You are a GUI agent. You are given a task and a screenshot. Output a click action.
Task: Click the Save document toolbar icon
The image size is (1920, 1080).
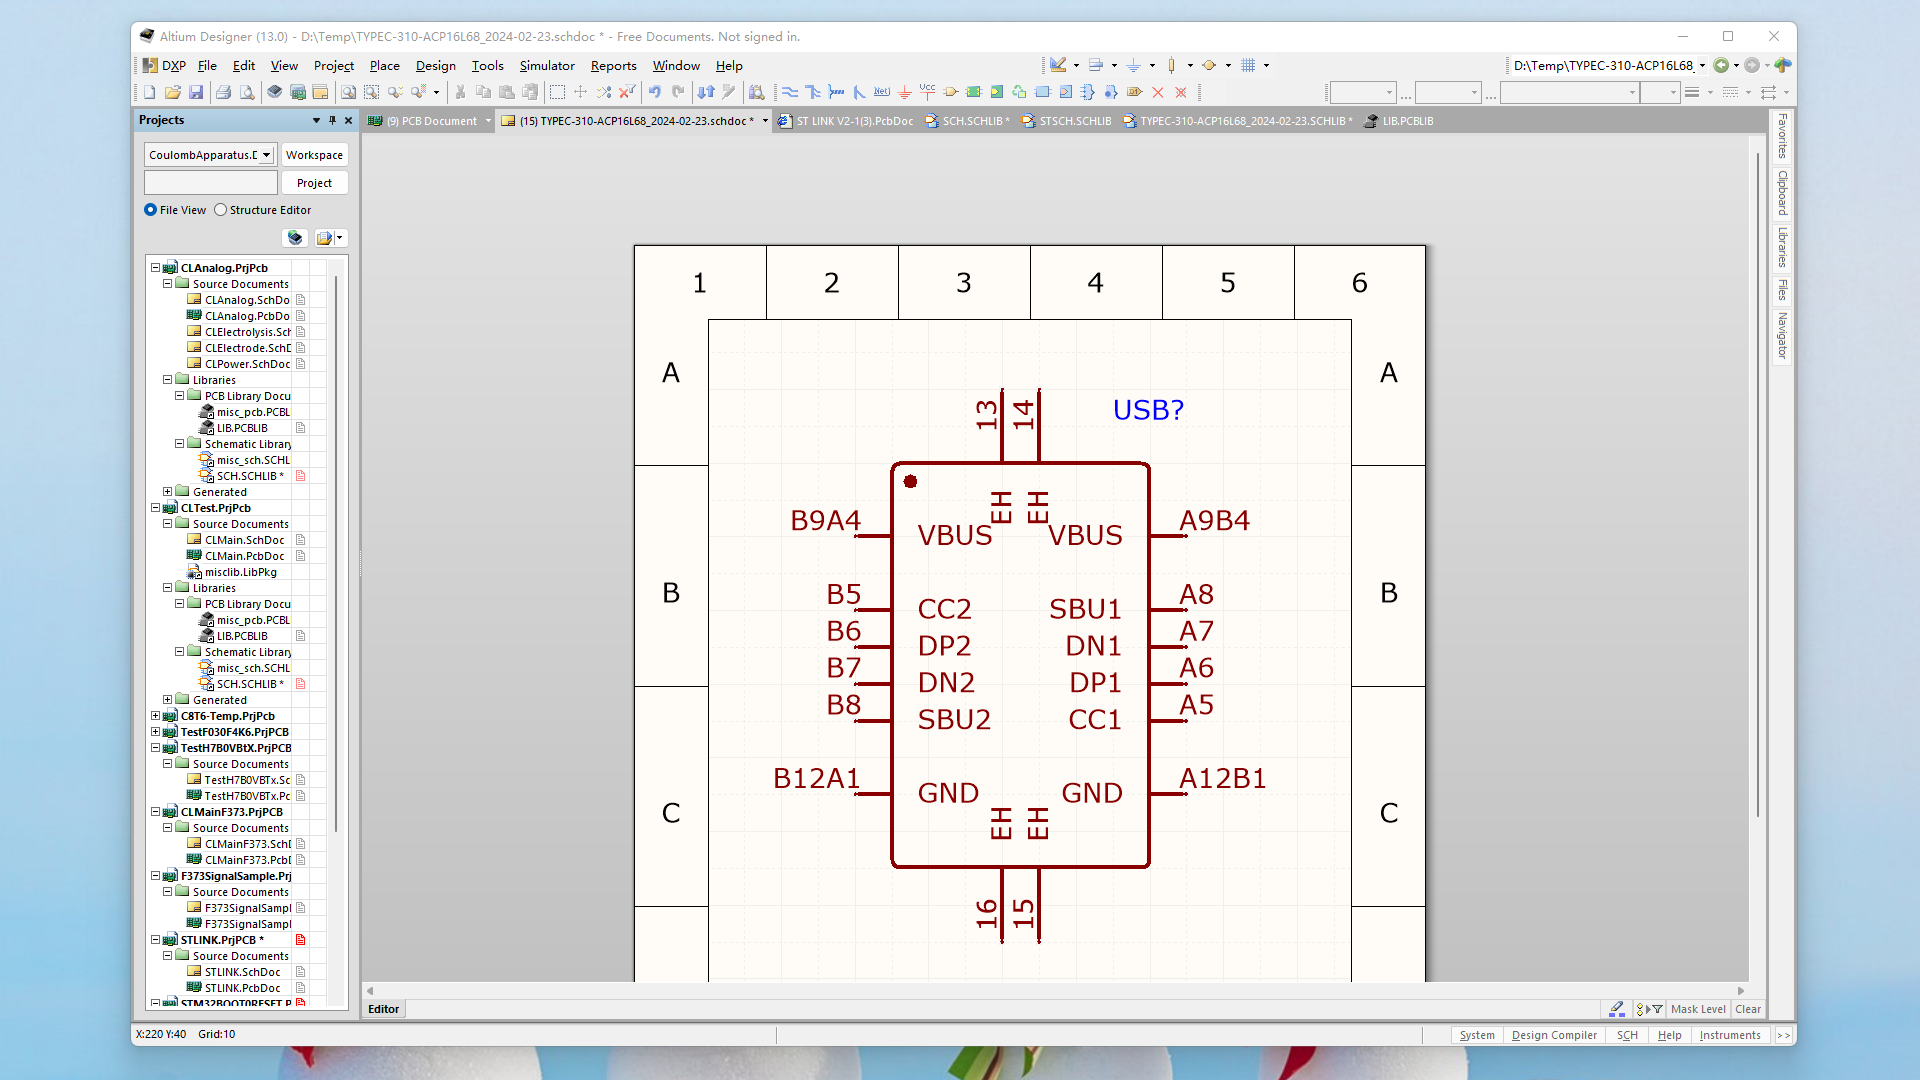click(x=196, y=92)
